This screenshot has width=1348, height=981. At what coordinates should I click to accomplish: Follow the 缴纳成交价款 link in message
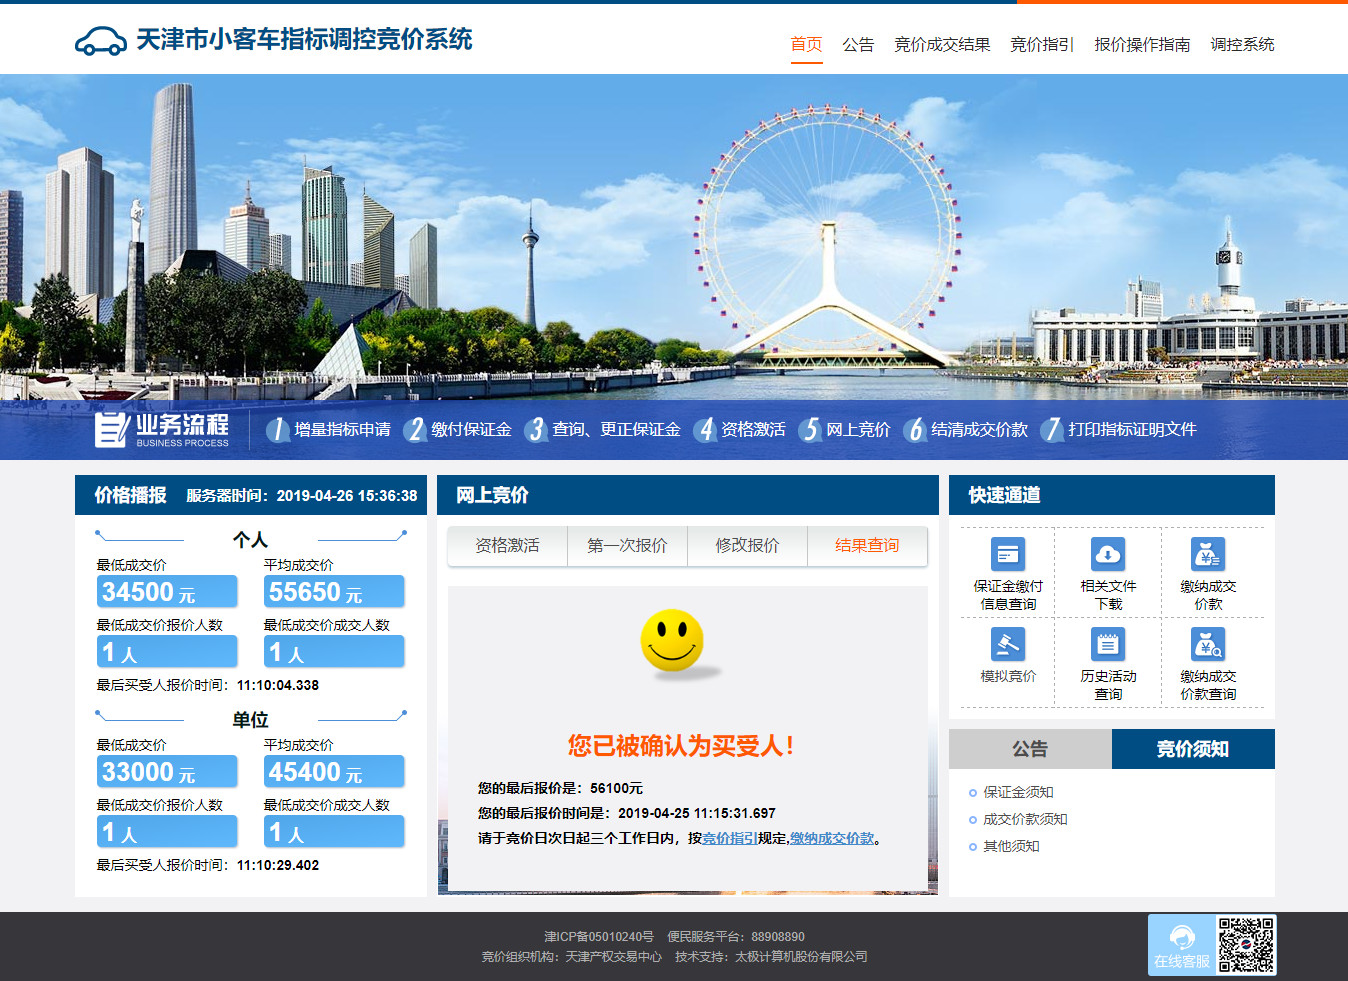[832, 838]
